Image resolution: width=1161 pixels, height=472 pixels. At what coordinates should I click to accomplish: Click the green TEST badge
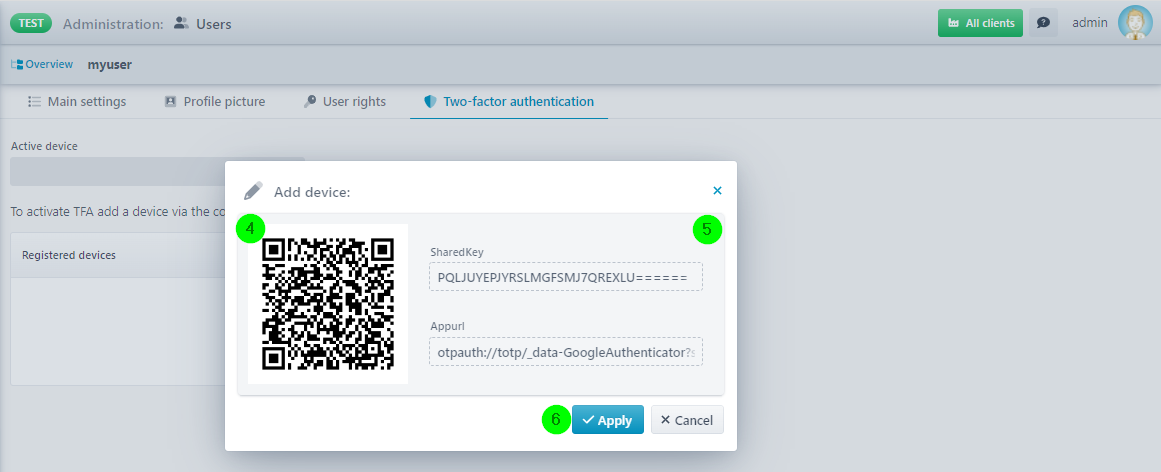pos(31,23)
